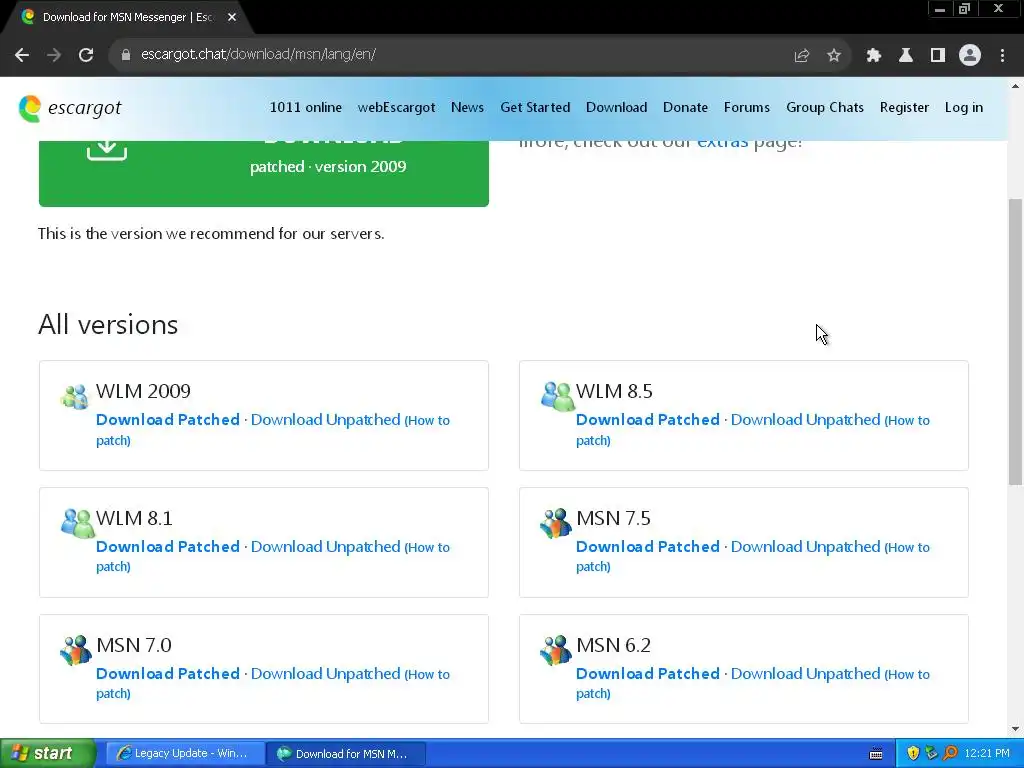Open the Extensions puzzle icon

pos(874,56)
